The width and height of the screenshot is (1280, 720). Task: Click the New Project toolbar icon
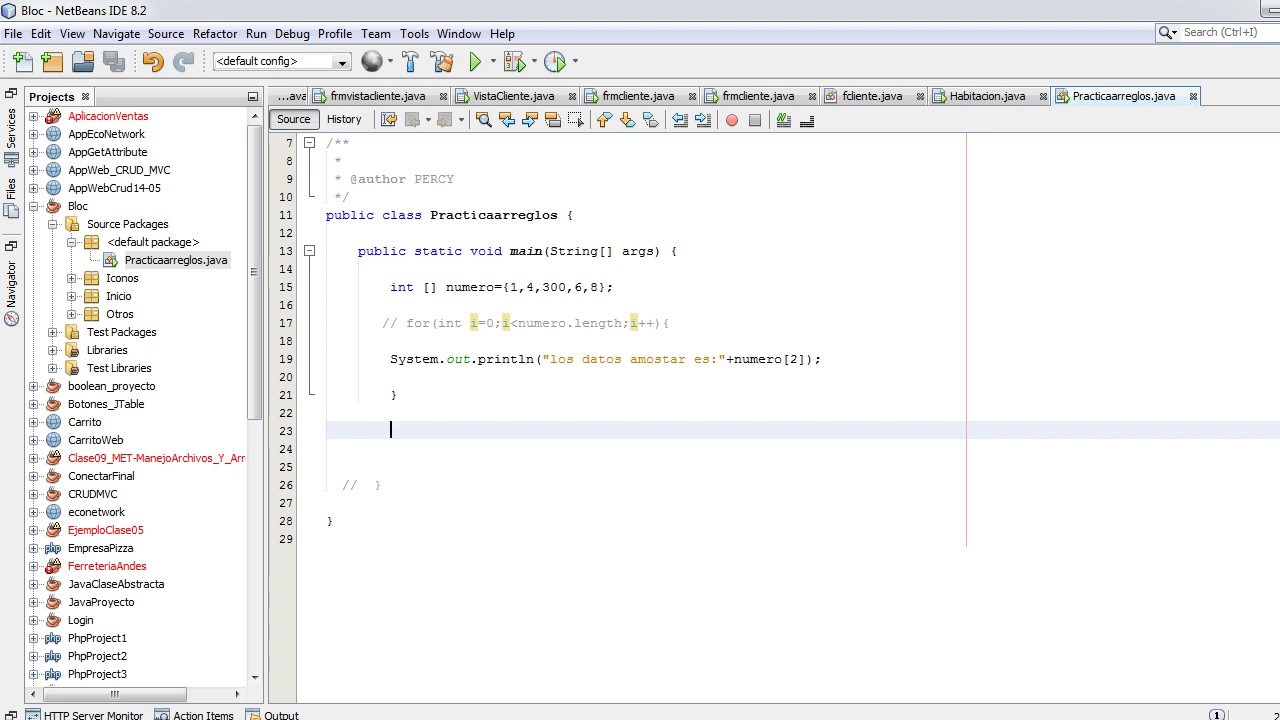pyautogui.click(x=52, y=62)
